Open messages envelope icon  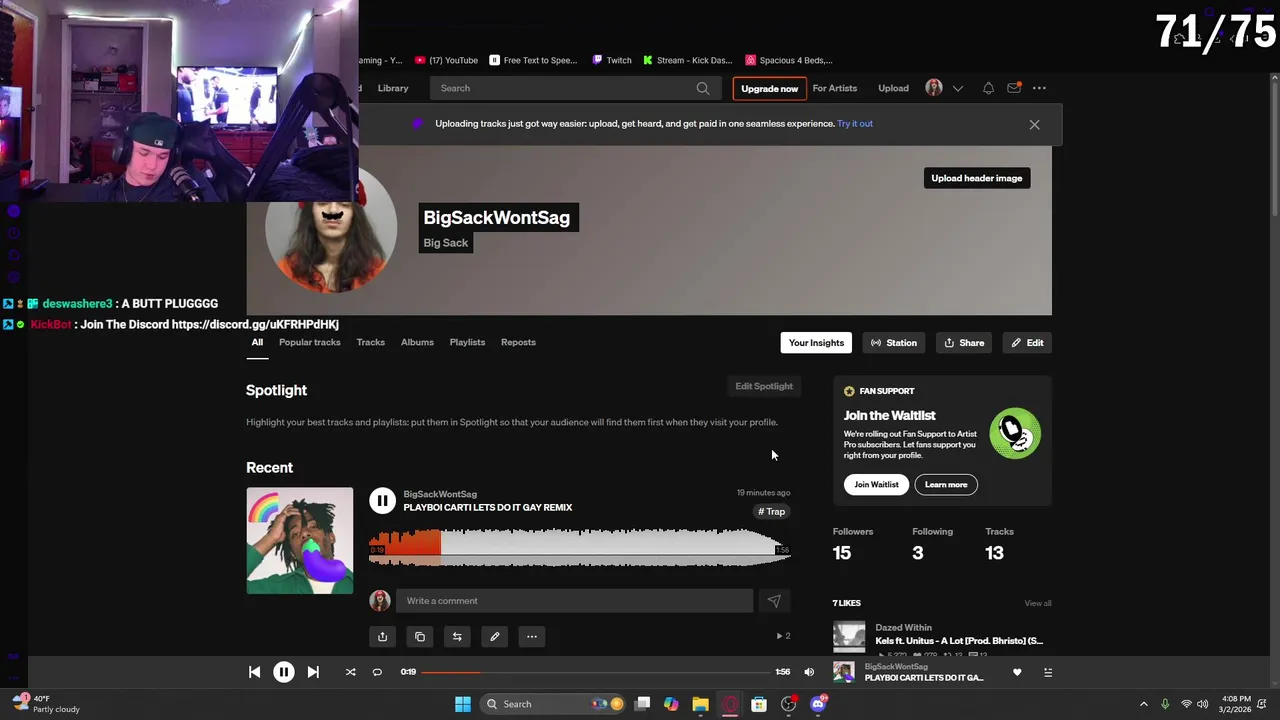(1014, 88)
